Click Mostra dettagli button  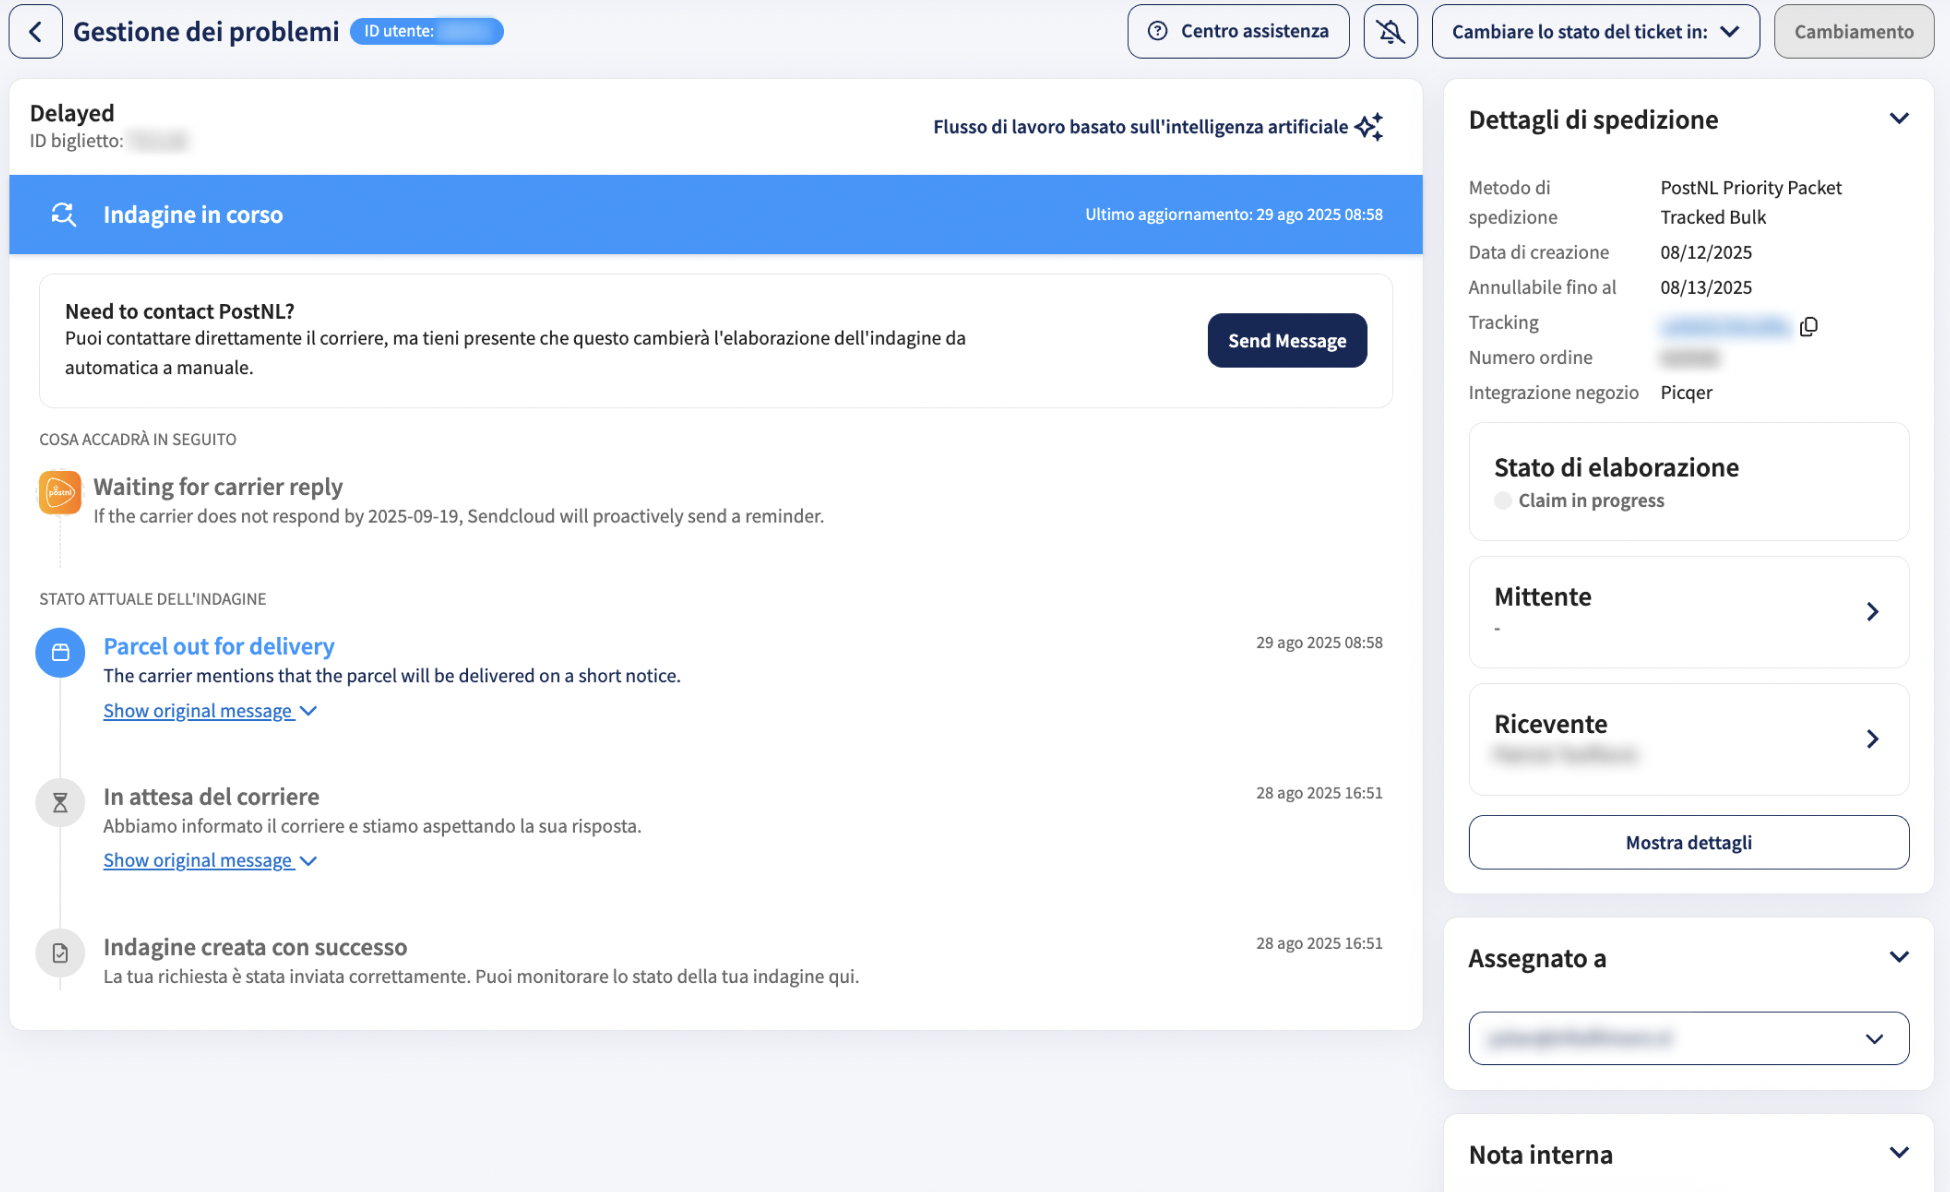point(1688,842)
